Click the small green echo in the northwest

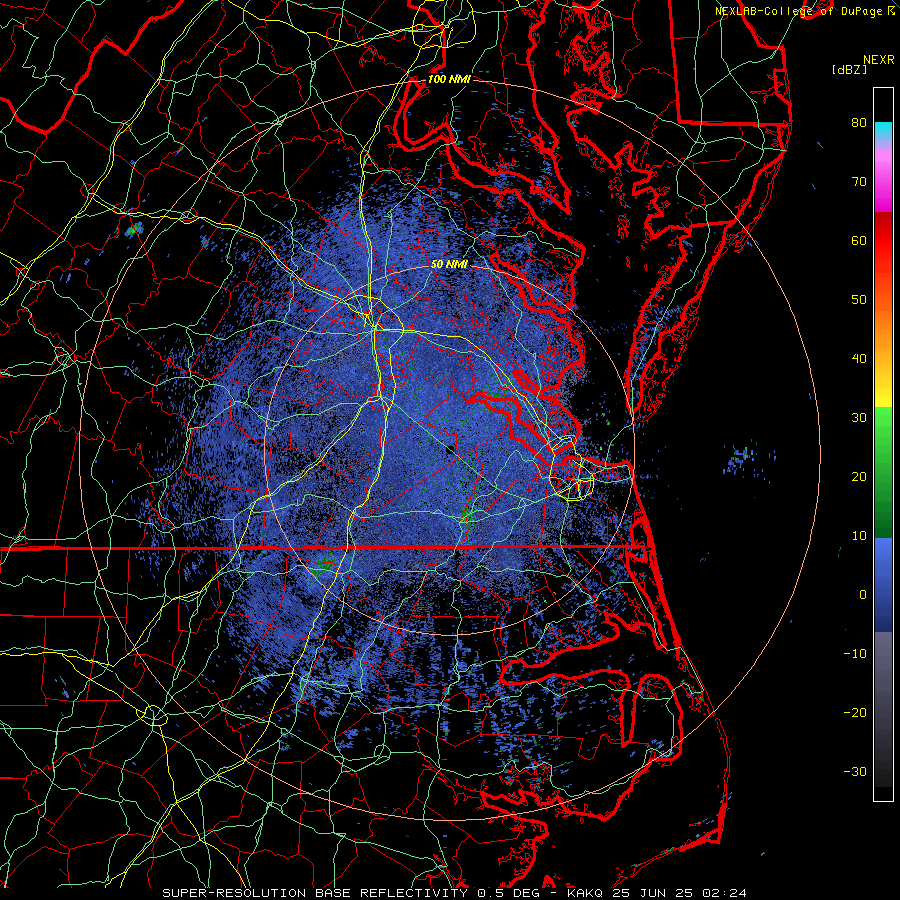coord(134,230)
